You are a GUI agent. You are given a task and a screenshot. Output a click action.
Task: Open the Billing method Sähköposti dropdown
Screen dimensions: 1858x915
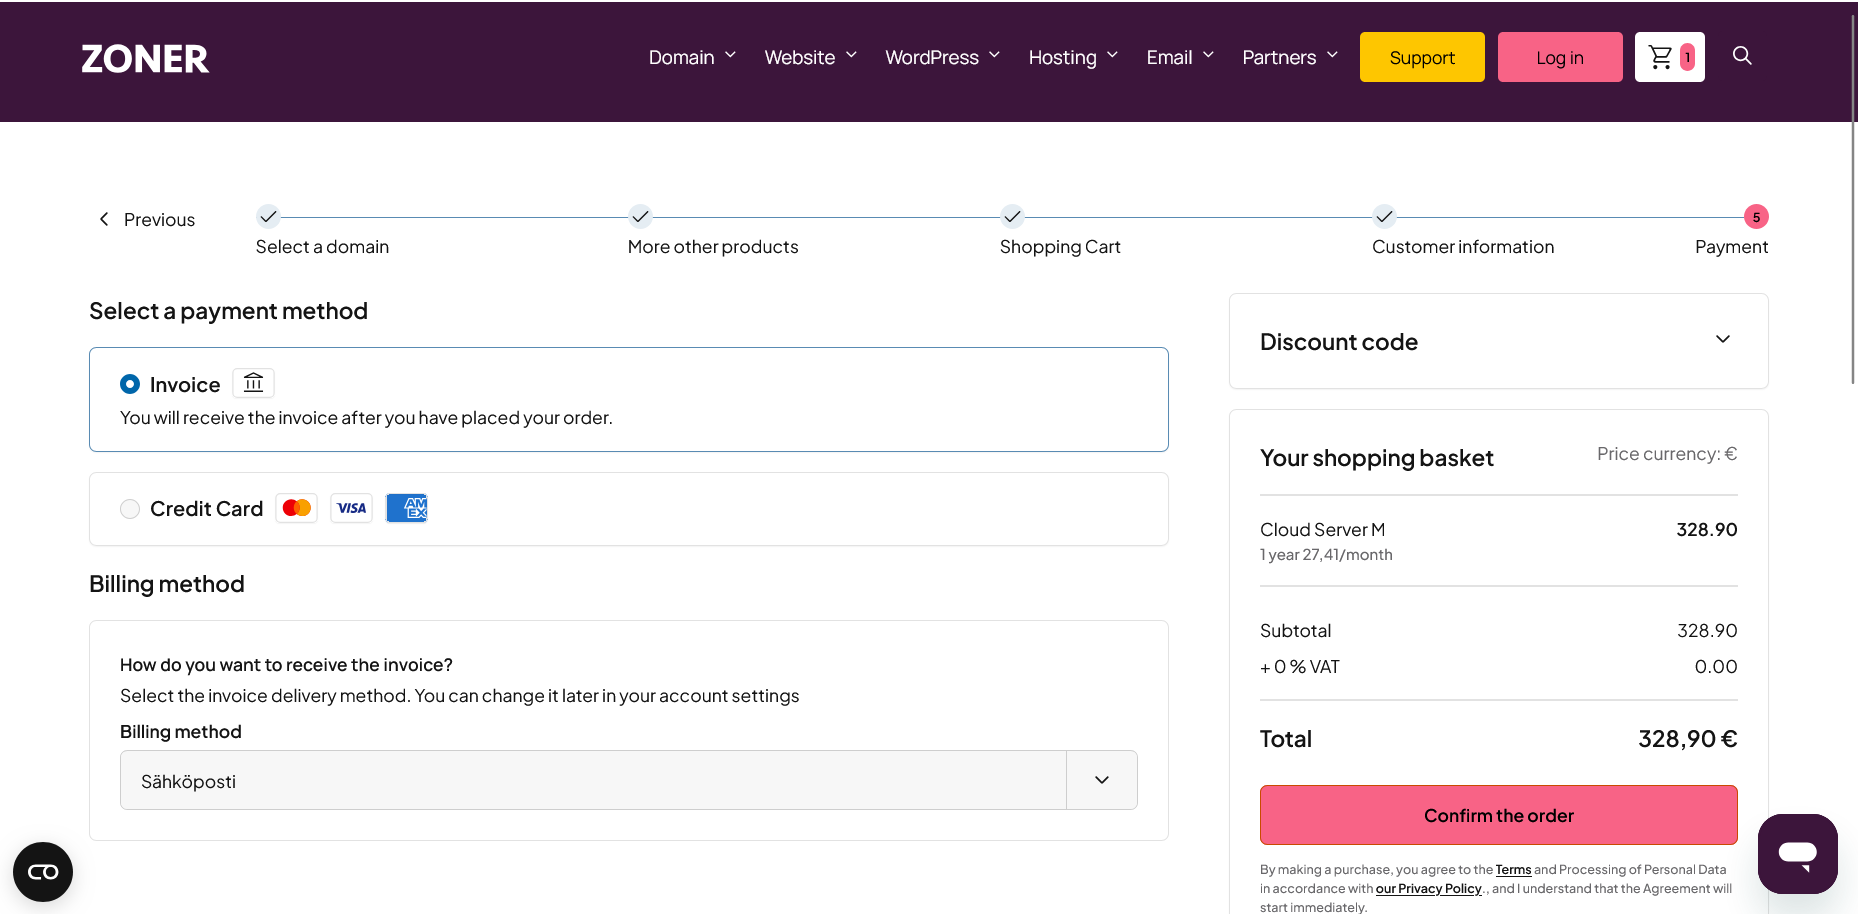[x=628, y=780]
